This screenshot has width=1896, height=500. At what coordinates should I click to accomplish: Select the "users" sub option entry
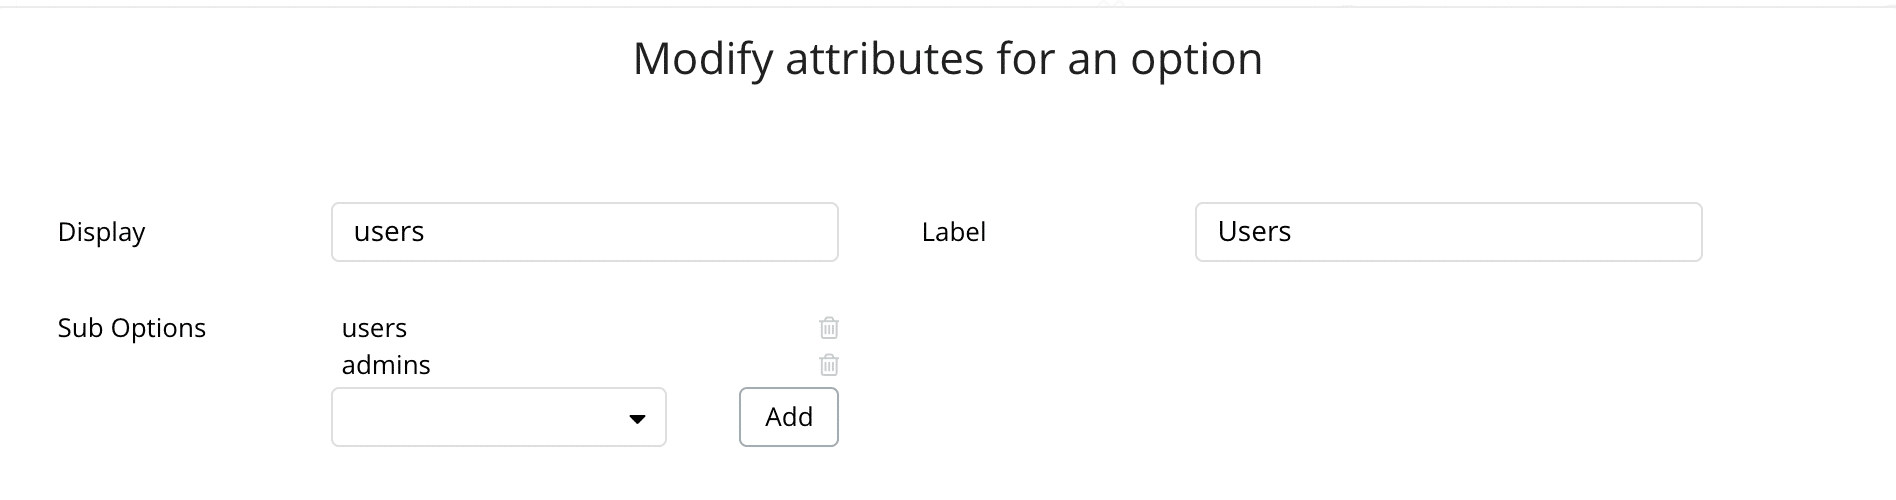(374, 328)
